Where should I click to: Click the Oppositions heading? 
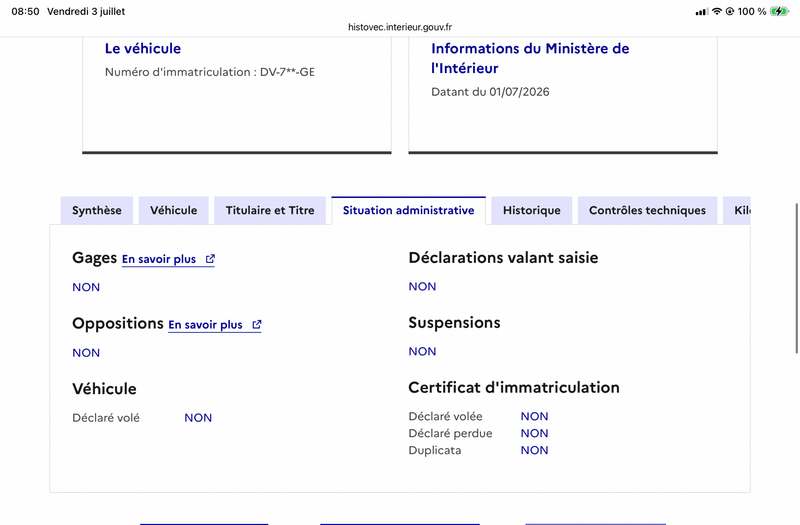pos(118,323)
